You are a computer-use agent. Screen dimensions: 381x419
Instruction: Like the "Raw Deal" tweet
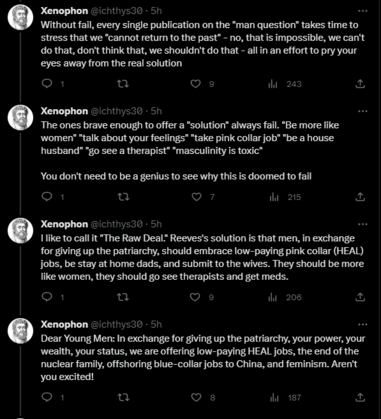[x=195, y=297]
